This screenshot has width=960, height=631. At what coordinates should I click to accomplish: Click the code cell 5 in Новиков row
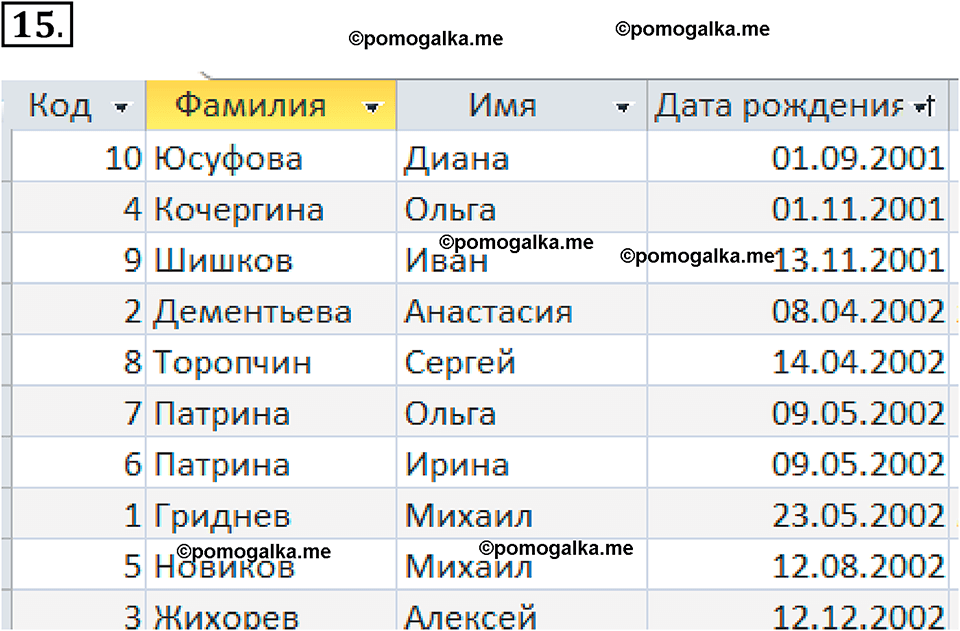tap(78, 564)
